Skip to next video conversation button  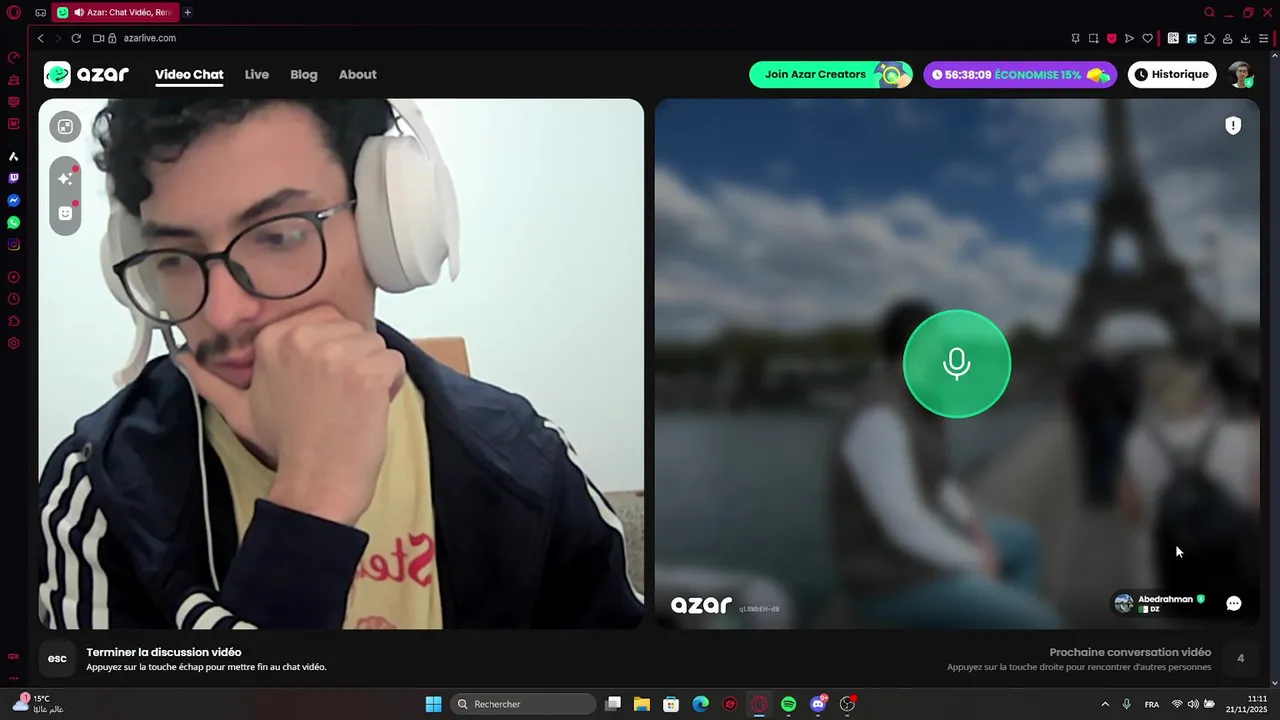1241,658
